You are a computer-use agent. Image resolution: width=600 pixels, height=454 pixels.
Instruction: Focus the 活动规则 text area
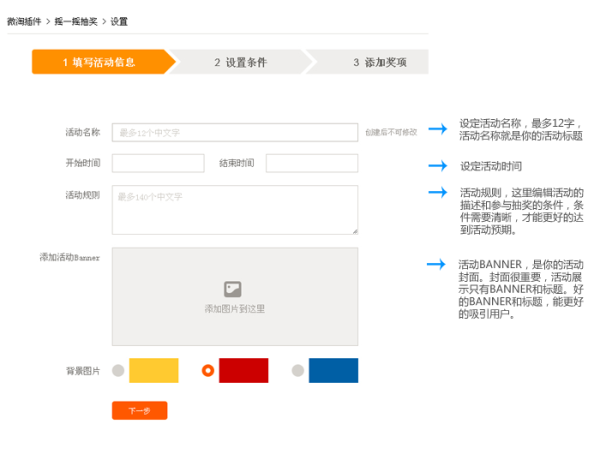[235, 210]
